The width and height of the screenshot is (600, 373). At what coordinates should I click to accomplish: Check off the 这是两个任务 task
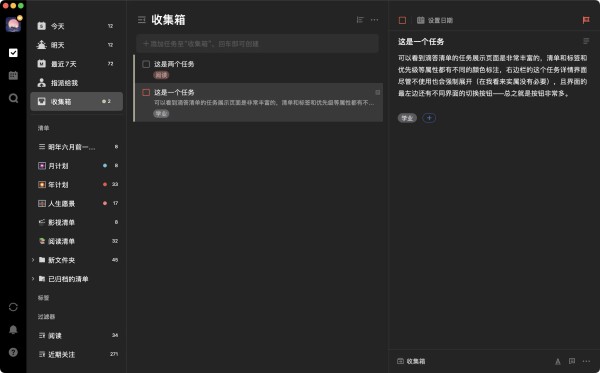tap(146, 64)
